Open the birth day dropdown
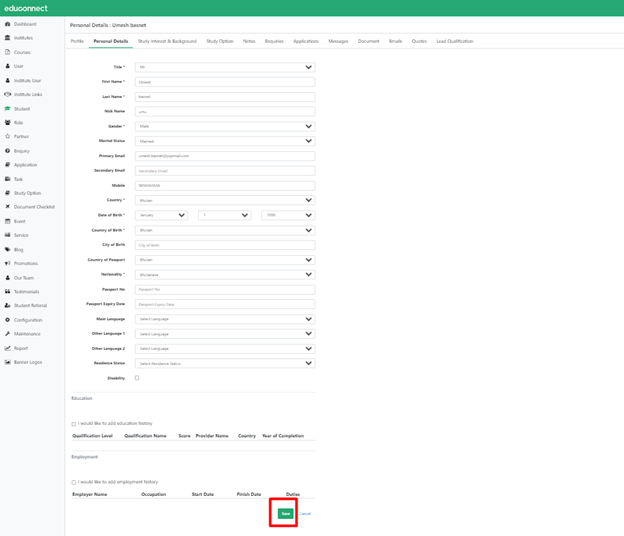This screenshot has width=624, height=536. coord(225,215)
